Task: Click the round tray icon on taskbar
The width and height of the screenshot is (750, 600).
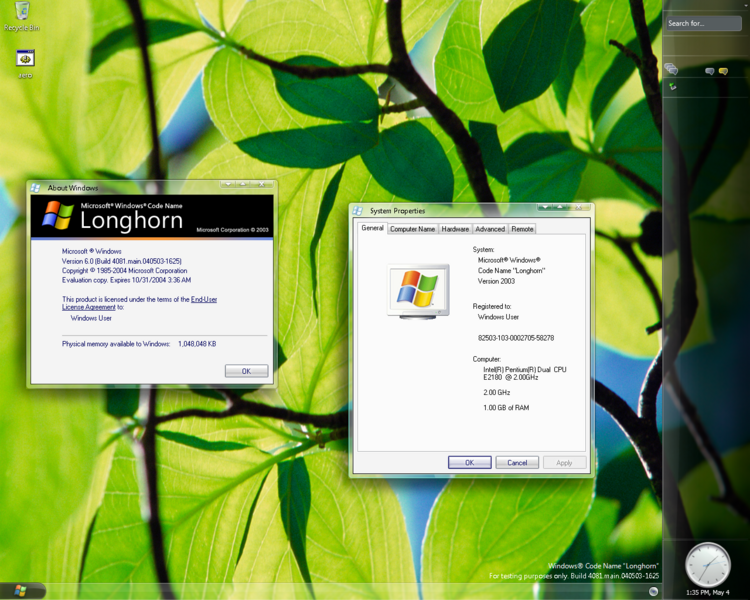Action: tap(653, 591)
